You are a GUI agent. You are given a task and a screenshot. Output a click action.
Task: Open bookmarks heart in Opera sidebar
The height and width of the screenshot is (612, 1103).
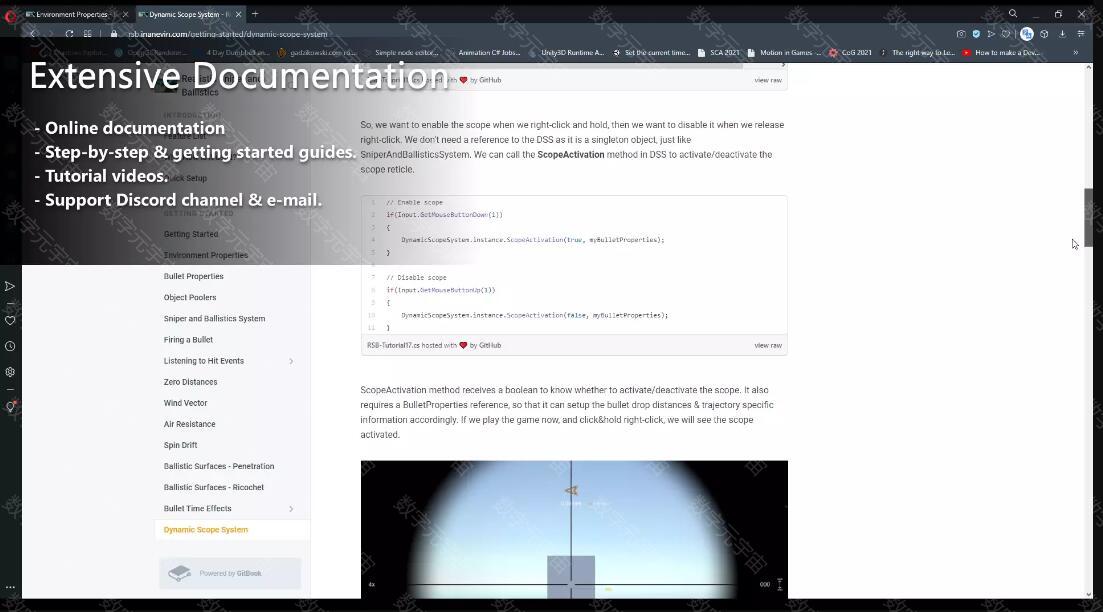click(10, 321)
